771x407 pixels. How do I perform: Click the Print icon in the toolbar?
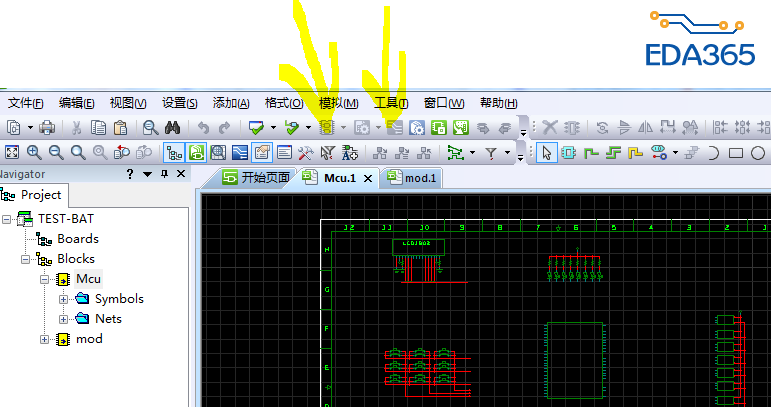coord(47,128)
